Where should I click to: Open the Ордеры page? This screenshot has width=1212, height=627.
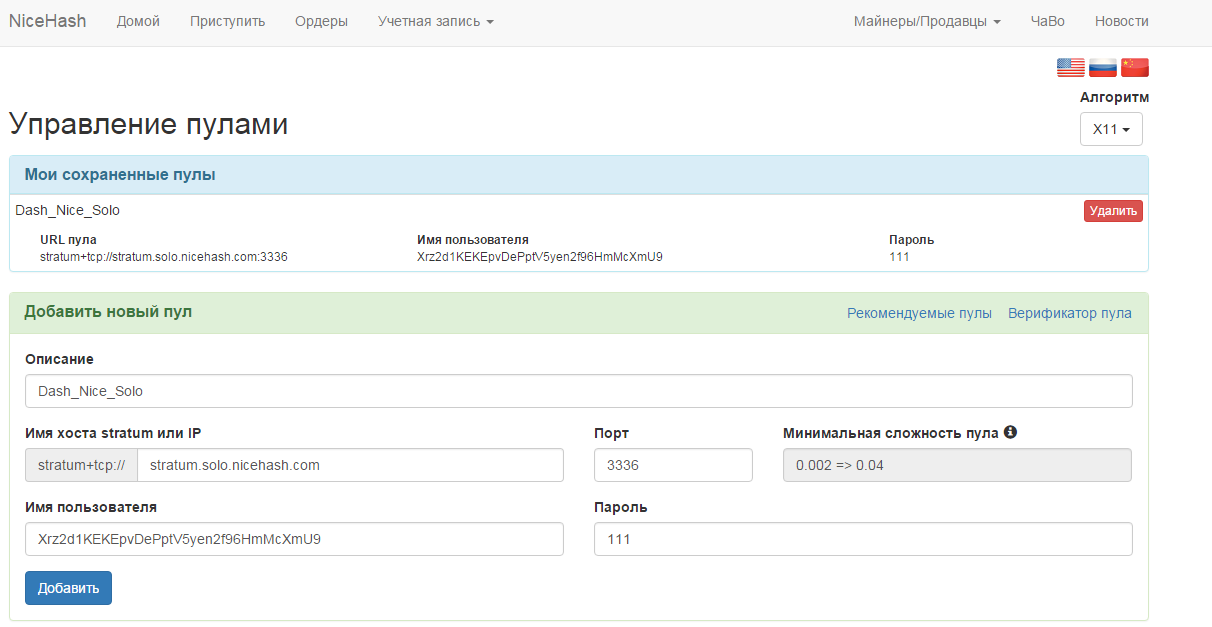[321, 21]
